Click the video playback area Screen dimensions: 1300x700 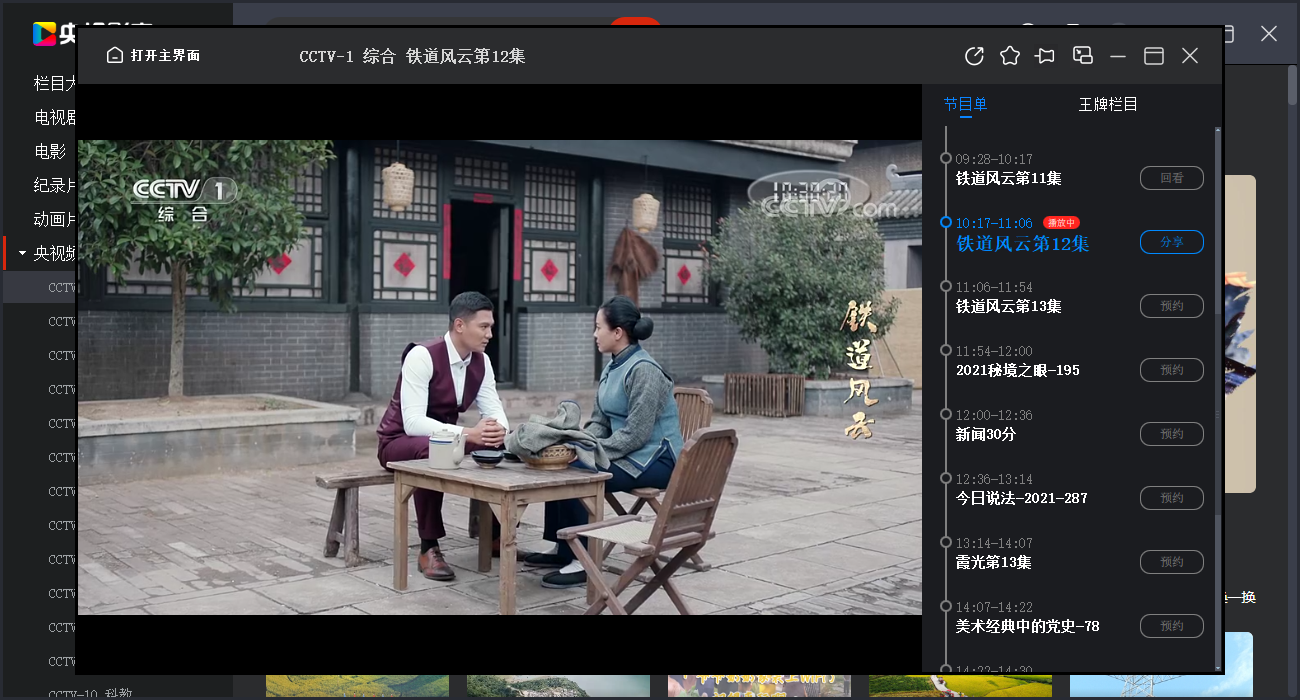point(500,377)
